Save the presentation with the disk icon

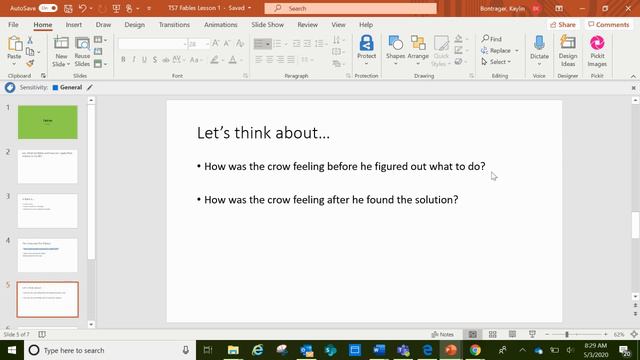(68, 8)
